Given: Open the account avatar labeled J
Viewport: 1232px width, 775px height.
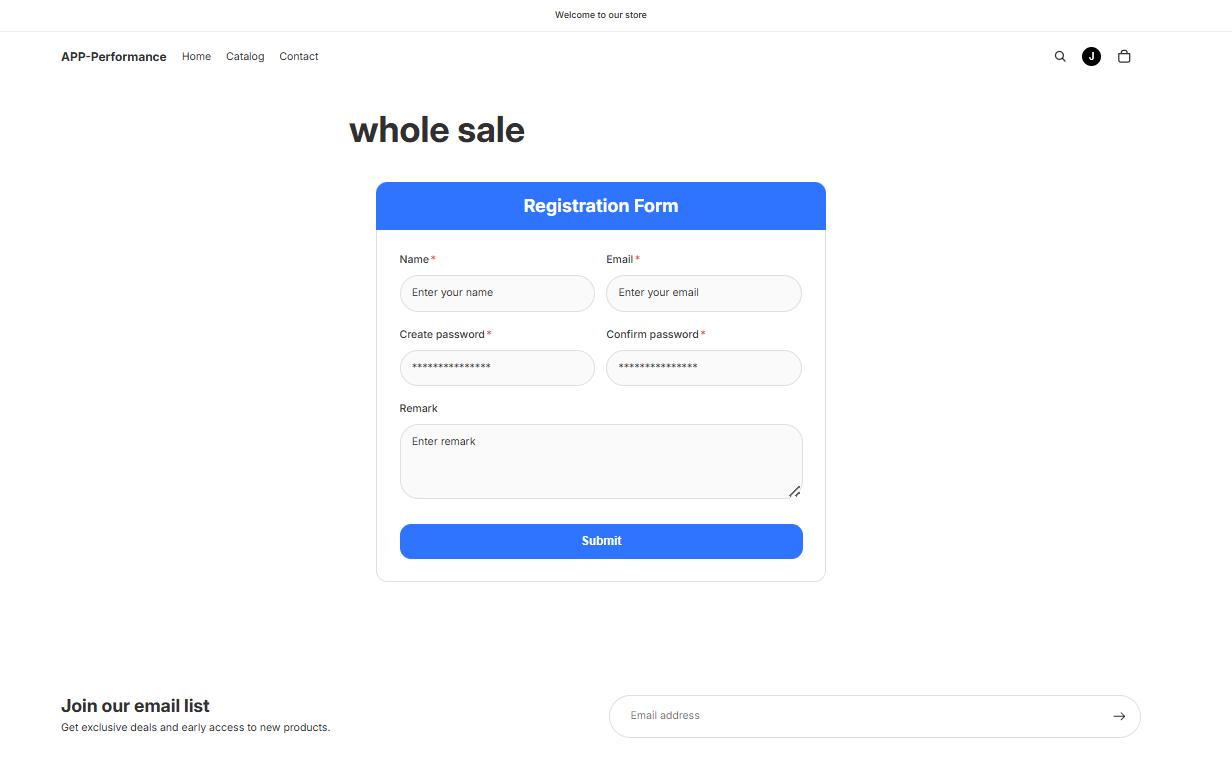Looking at the screenshot, I should (1091, 57).
